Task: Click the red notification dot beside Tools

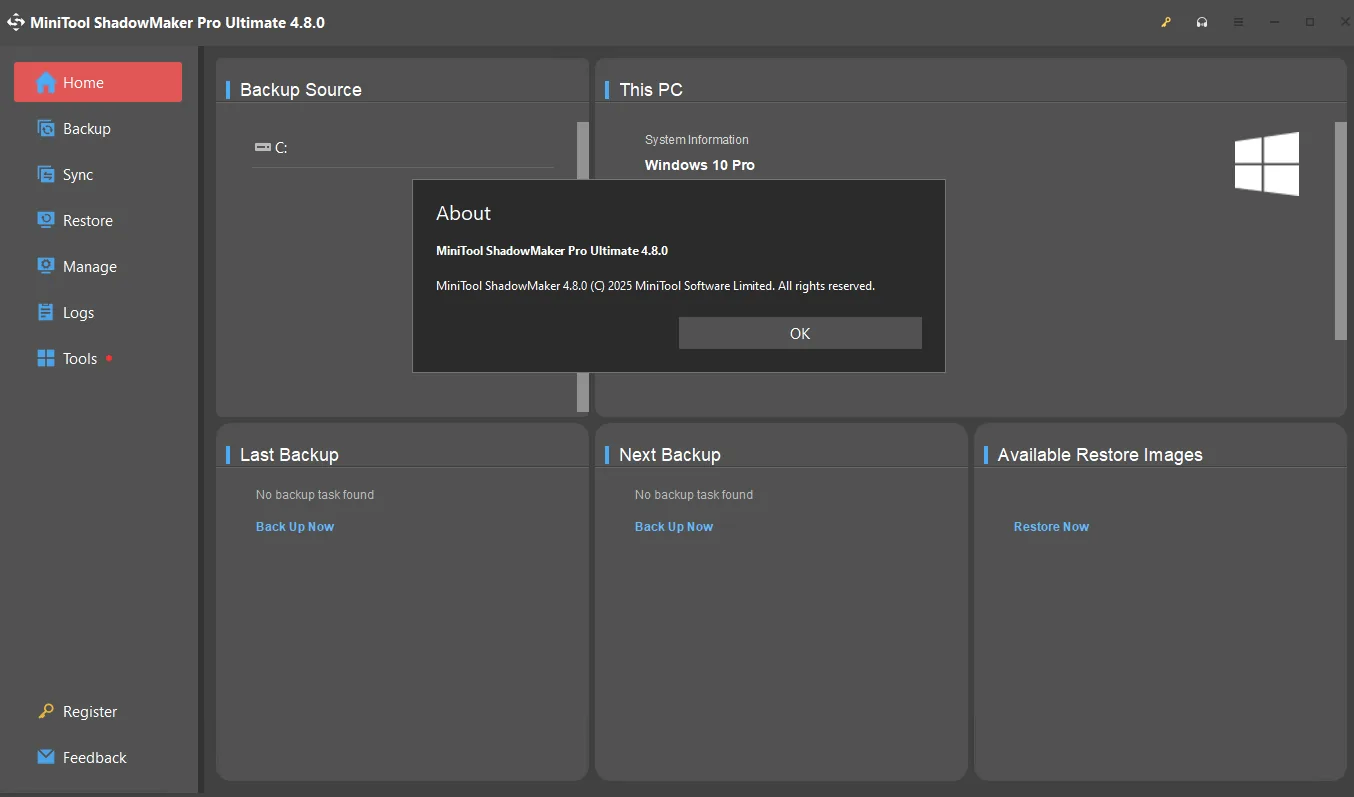Action: [x=109, y=357]
